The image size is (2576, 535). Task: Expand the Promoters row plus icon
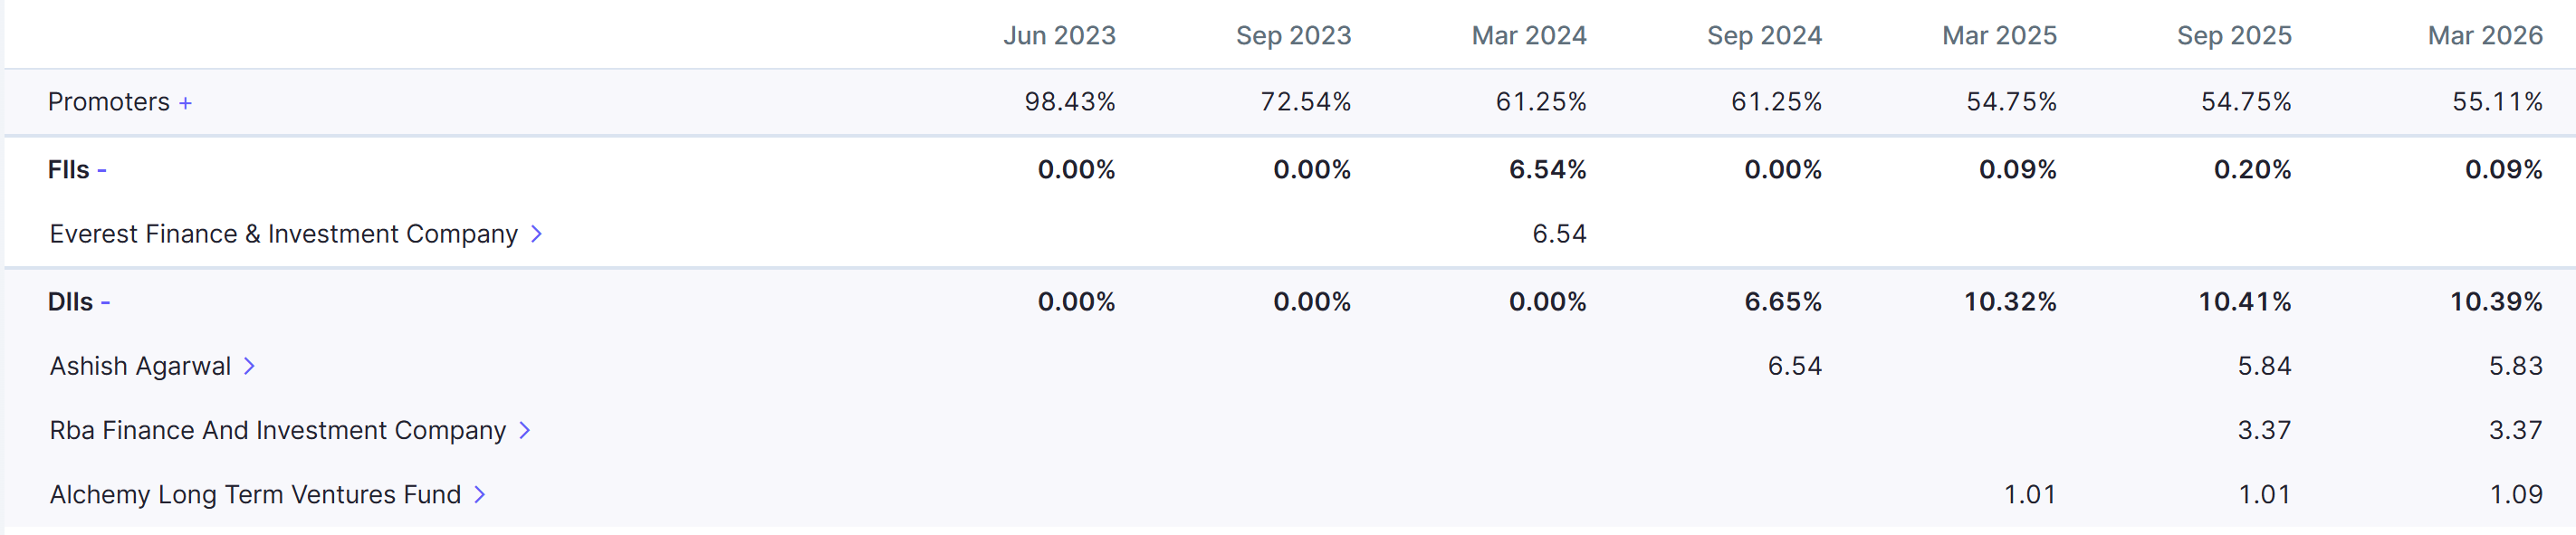point(185,103)
